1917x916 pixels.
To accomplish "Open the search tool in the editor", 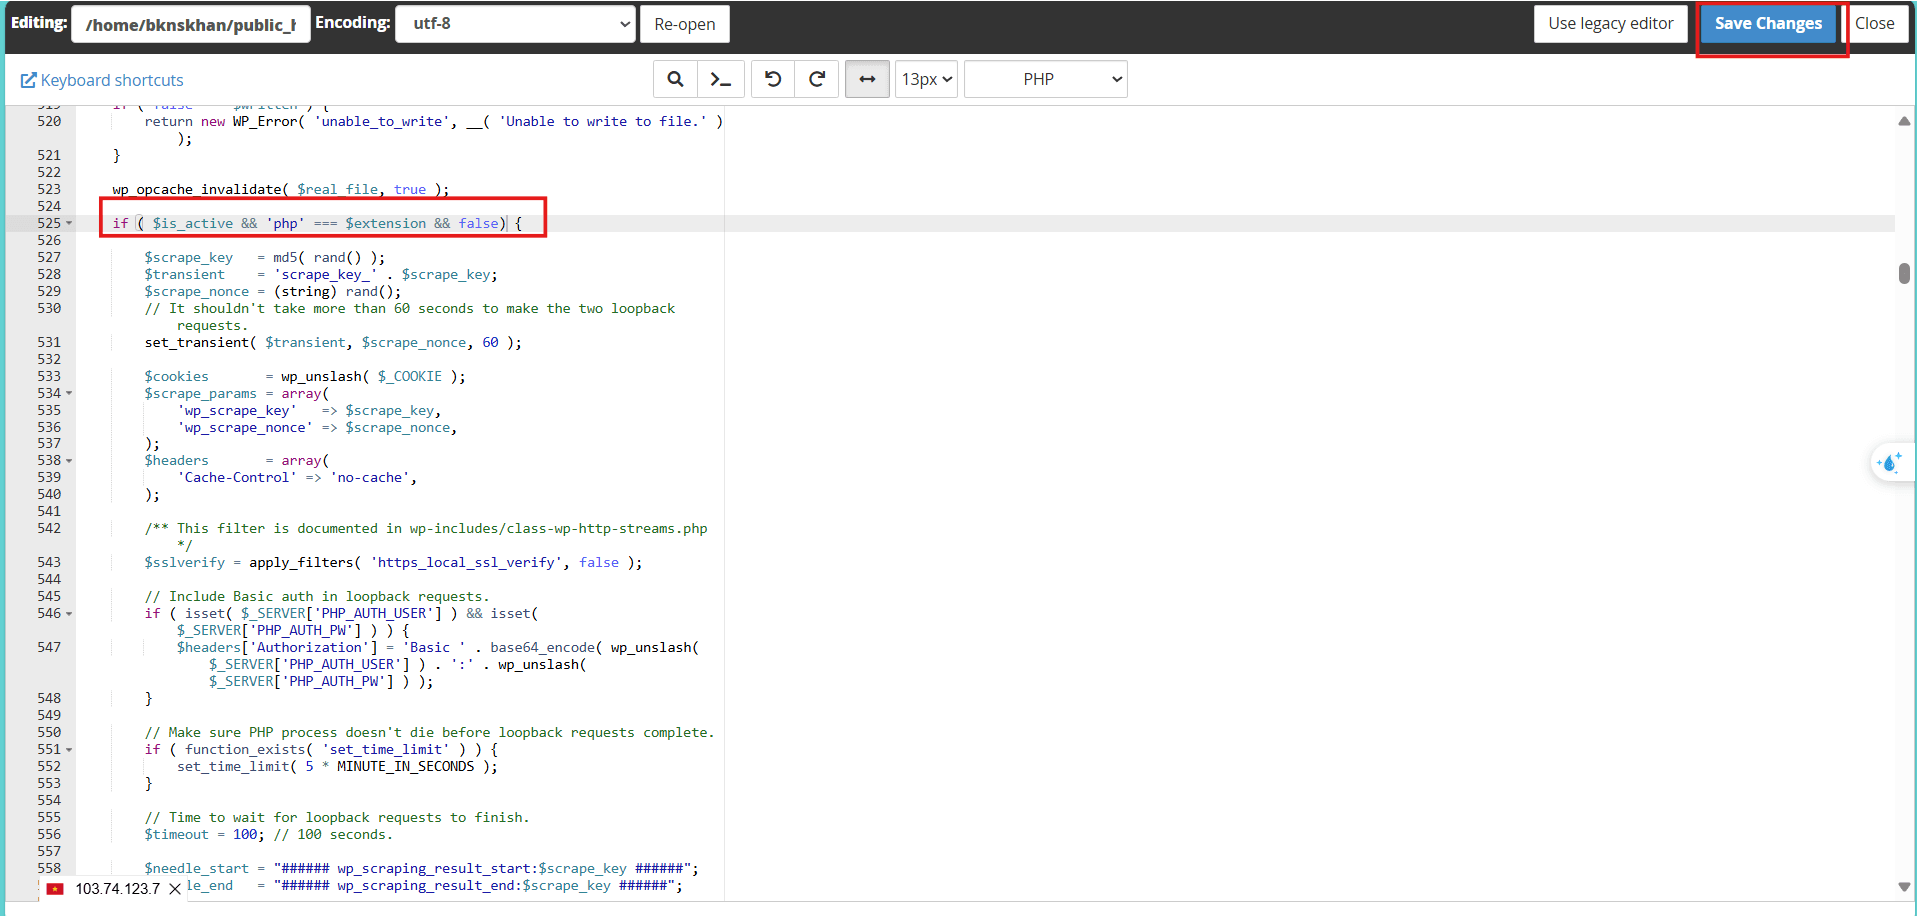I will pos(674,78).
